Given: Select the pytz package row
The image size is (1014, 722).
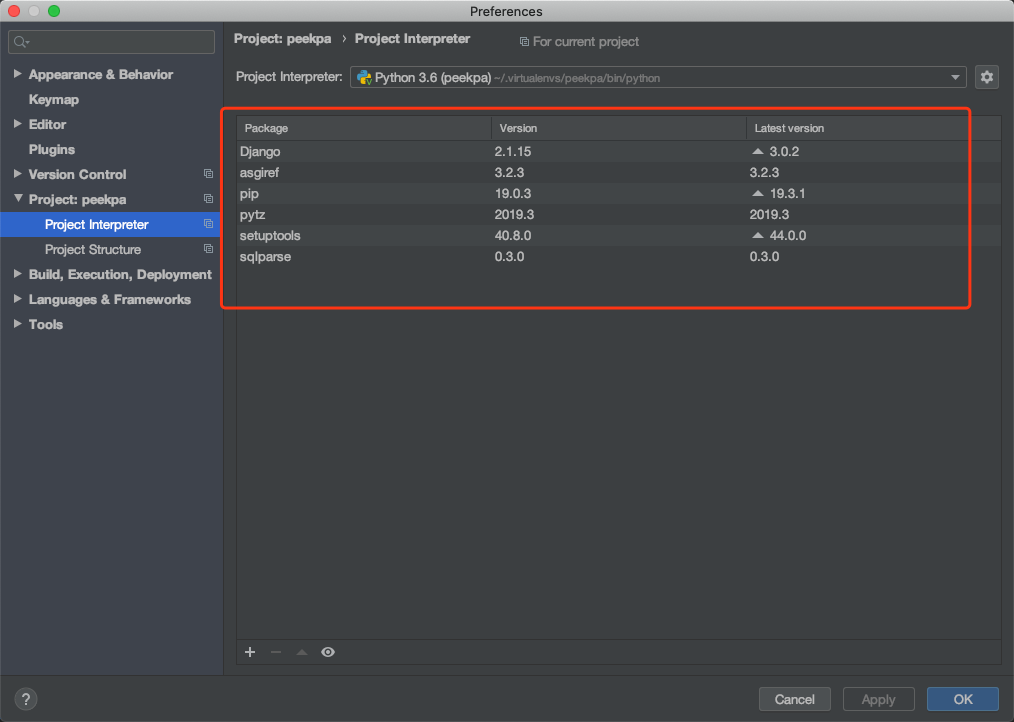Looking at the screenshot, I should tap(619, 215).
